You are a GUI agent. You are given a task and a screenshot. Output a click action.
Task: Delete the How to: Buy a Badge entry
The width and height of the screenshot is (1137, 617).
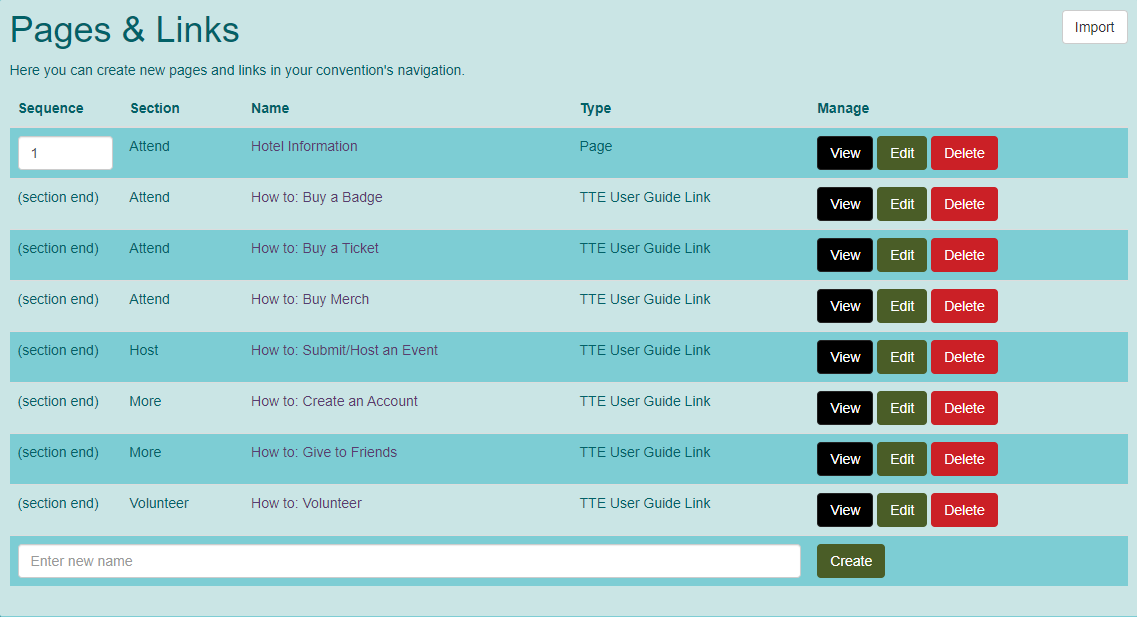coord(964,204)
